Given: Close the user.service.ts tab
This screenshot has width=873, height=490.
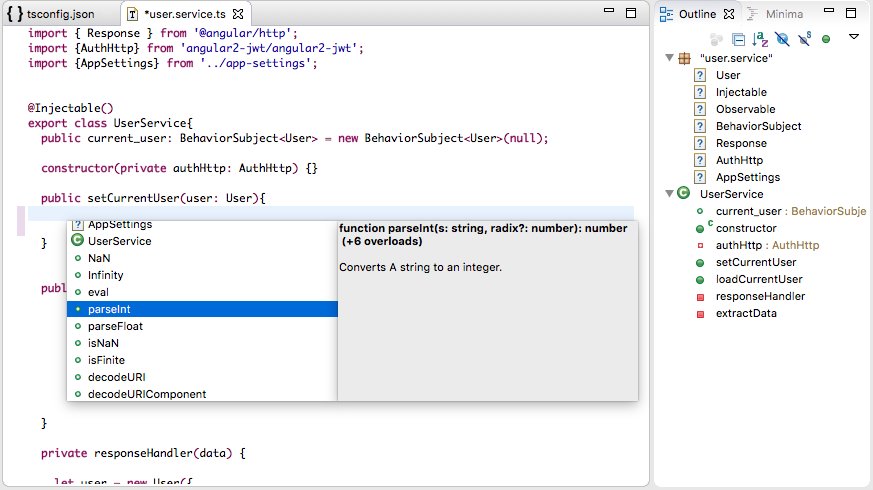Looking at the screenshot, I should point(238,14).
